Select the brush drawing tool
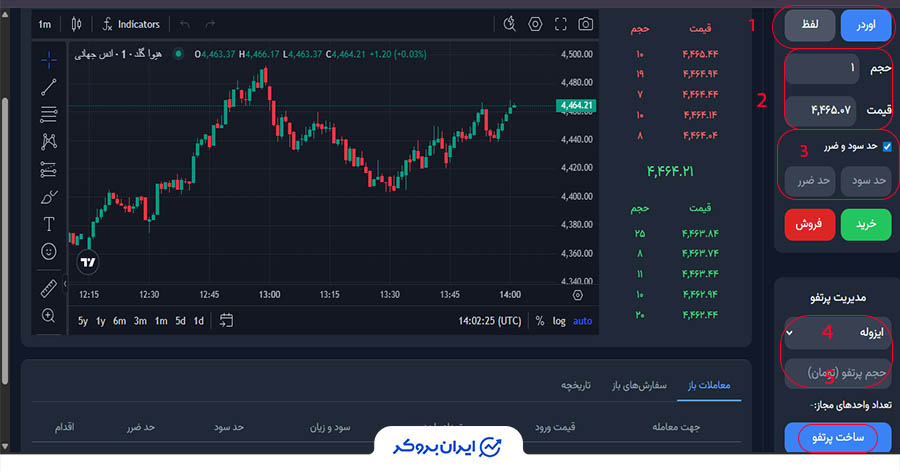 [x=49, y=197]
